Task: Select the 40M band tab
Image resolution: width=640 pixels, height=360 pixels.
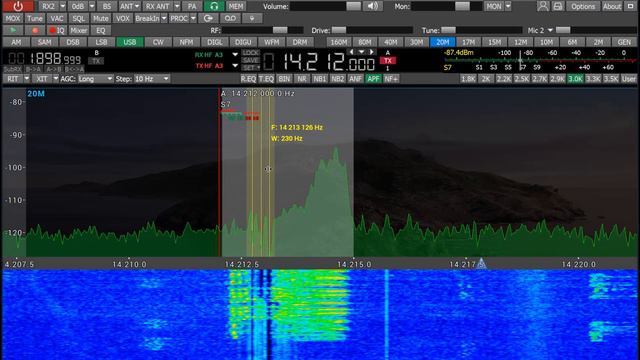Action: click(391, 42)
